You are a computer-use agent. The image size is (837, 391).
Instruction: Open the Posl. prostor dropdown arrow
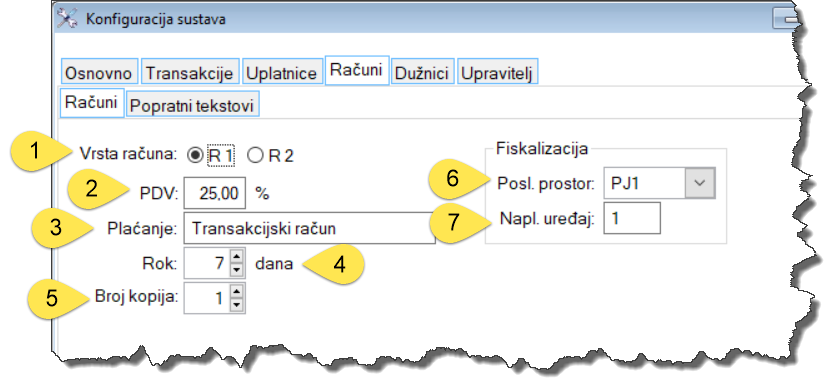[x=699, y=183]
